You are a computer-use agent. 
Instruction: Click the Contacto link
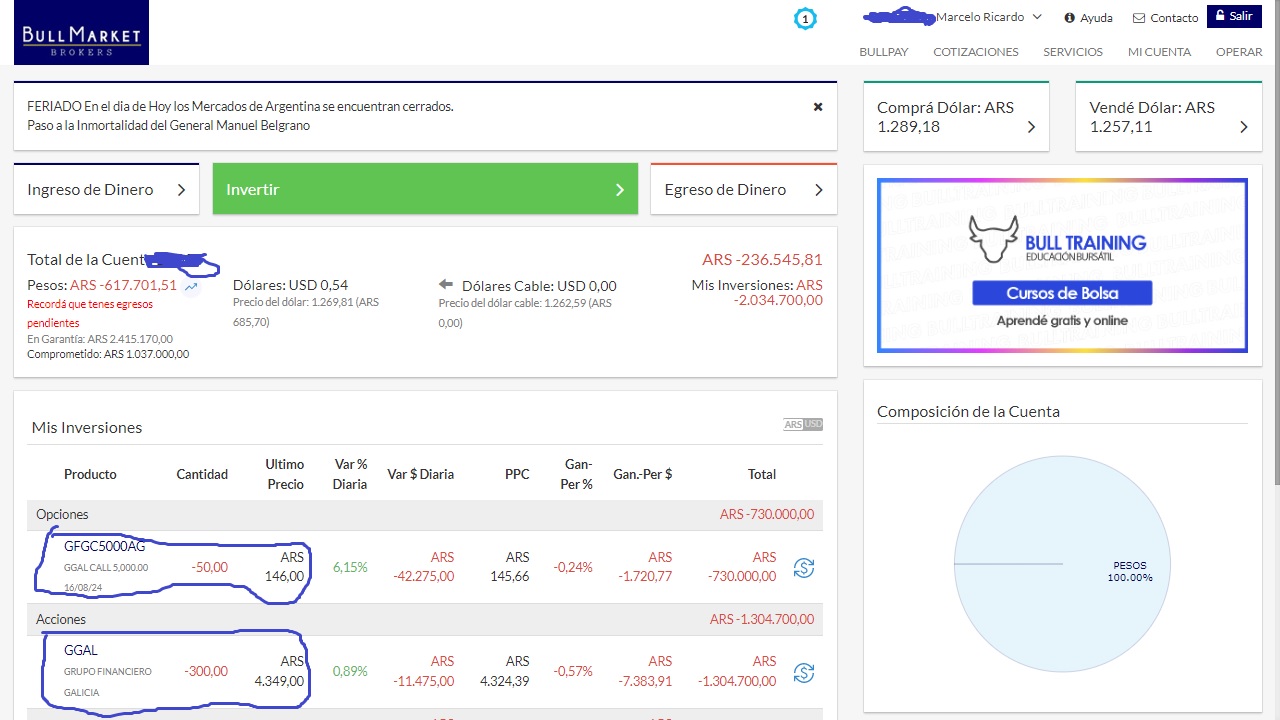click(x=1174, y=18)
